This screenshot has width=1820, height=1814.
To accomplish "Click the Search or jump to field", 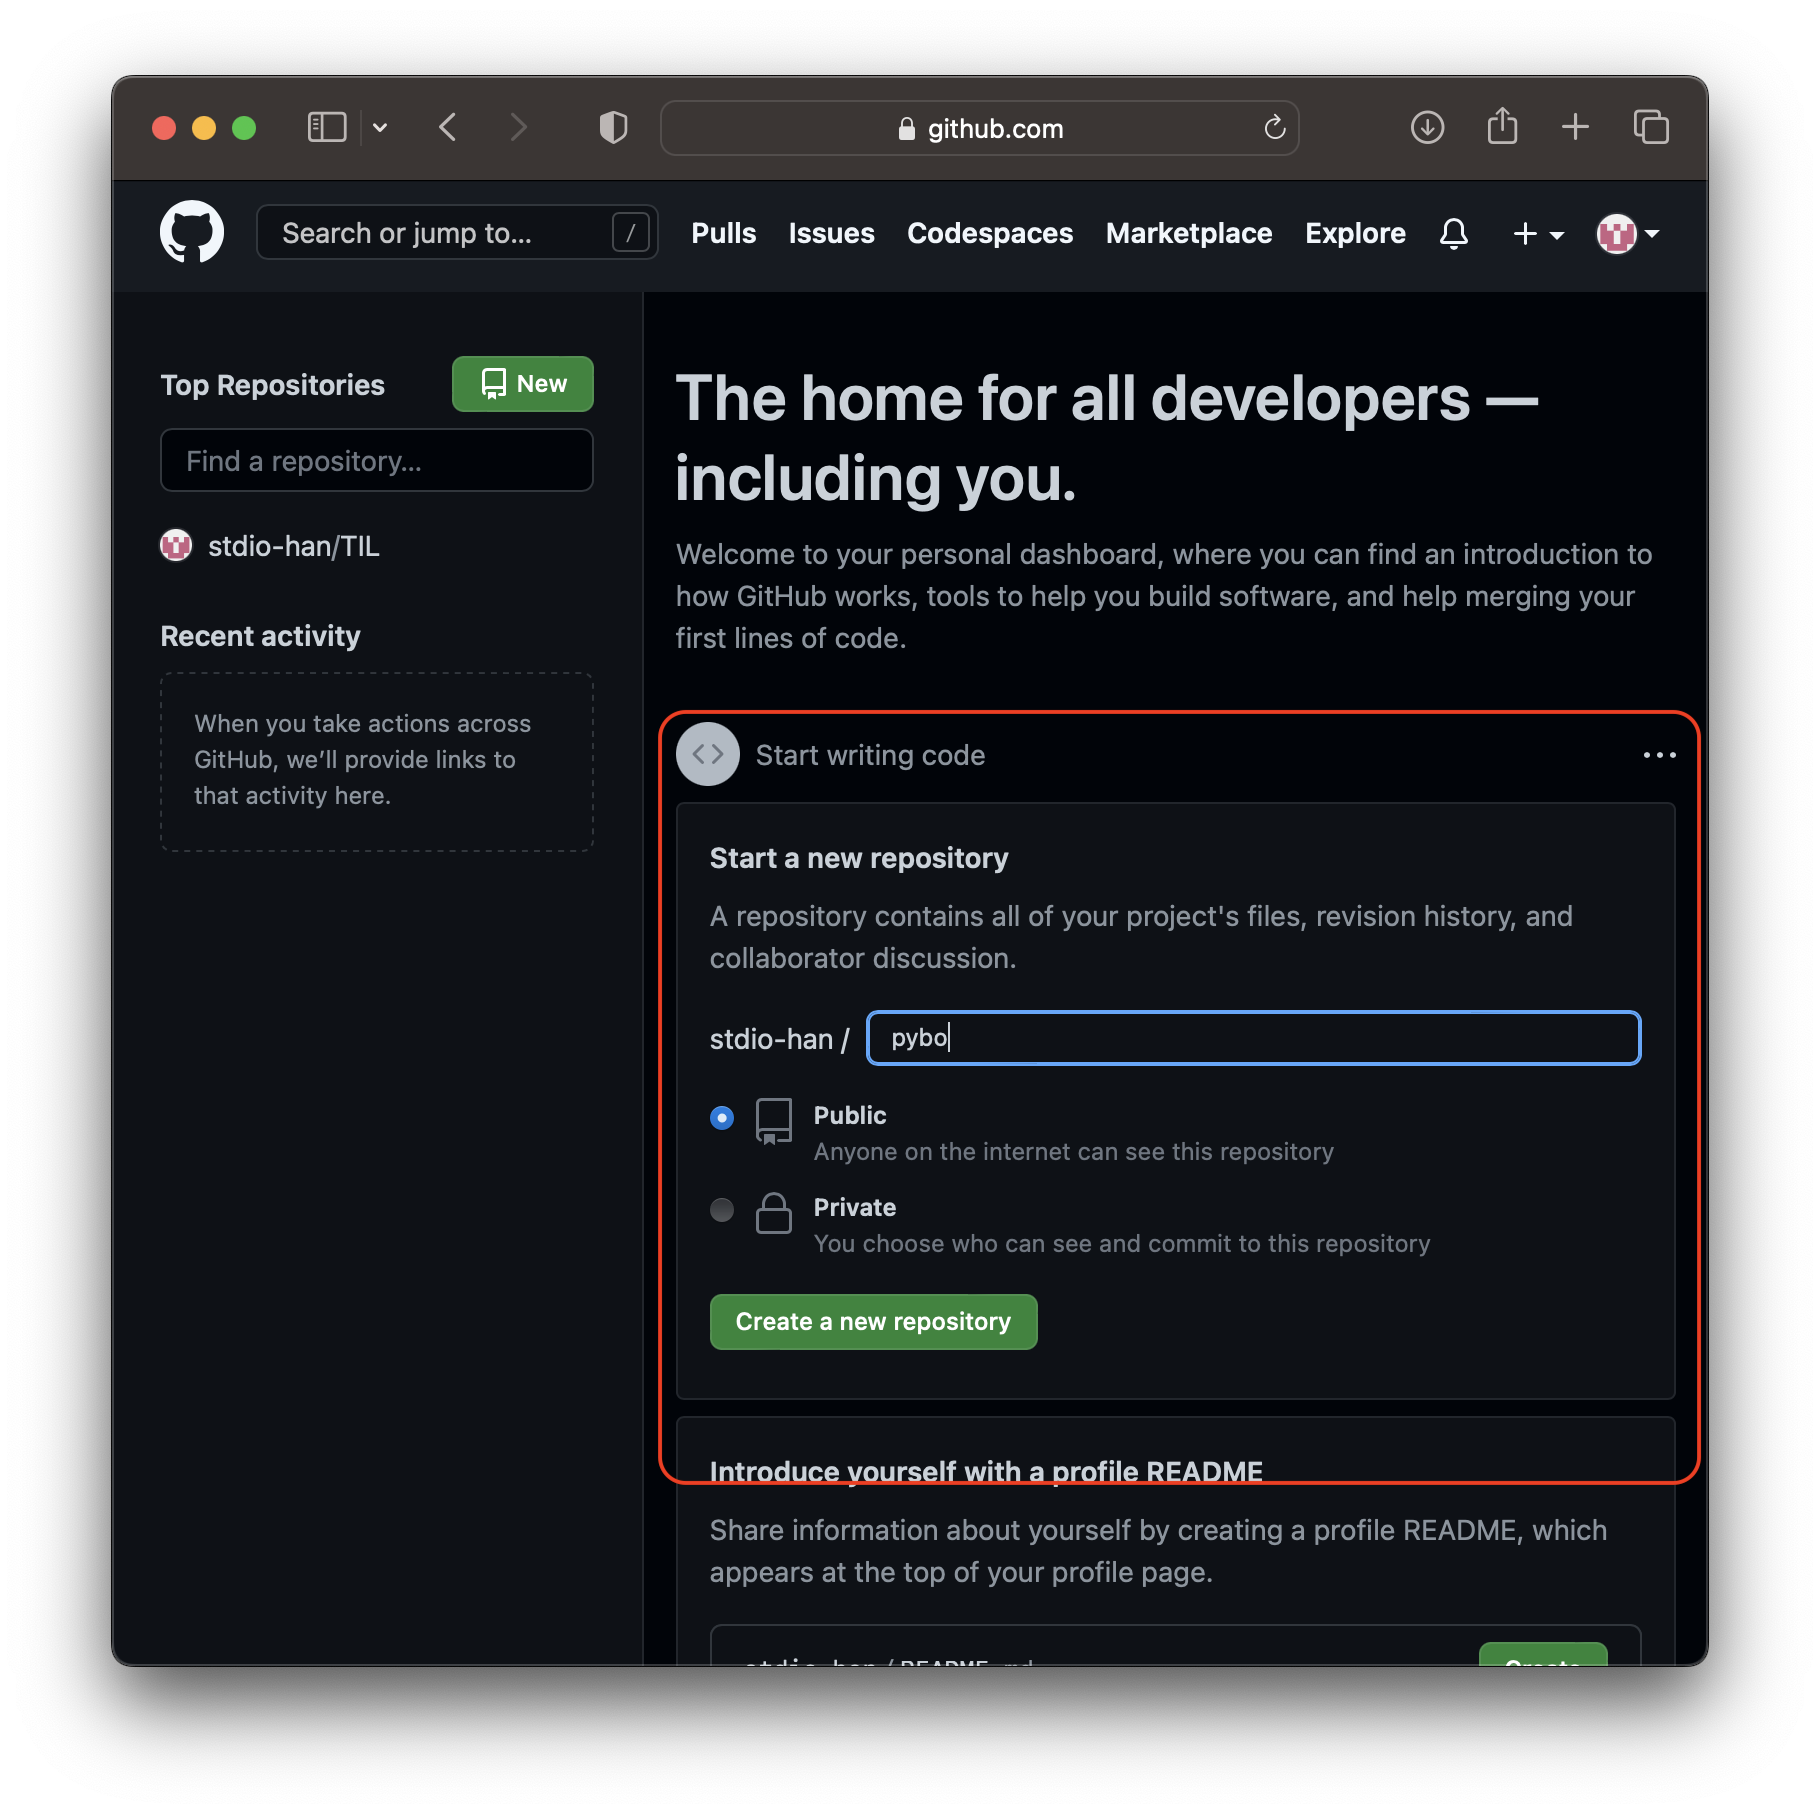I will pos(457,232).
